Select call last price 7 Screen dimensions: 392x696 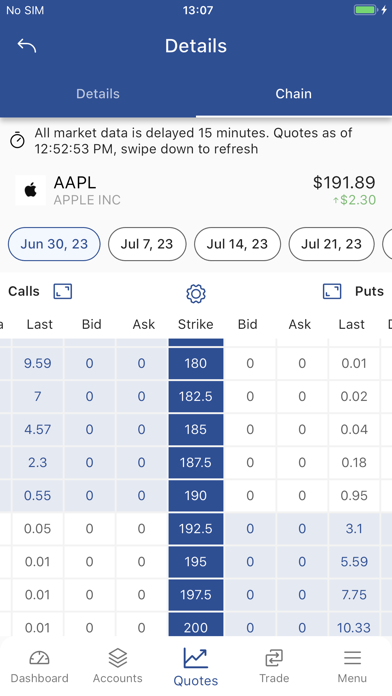pos(38,396)
